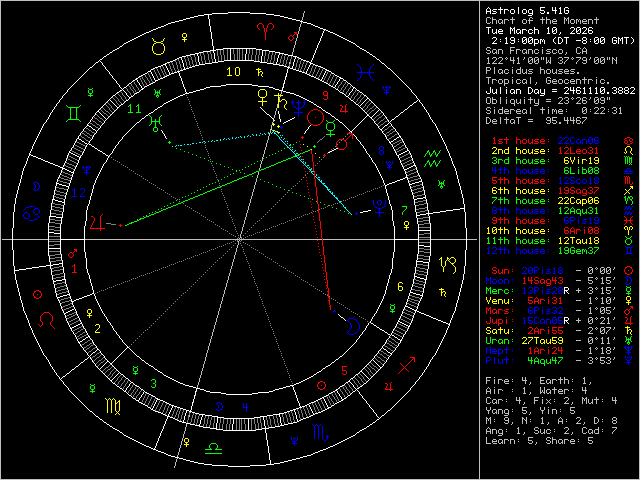Screen dimensions: 640x480
Task: Click the 'Tropical, Geocentric.' line
Action: (548, 80)
